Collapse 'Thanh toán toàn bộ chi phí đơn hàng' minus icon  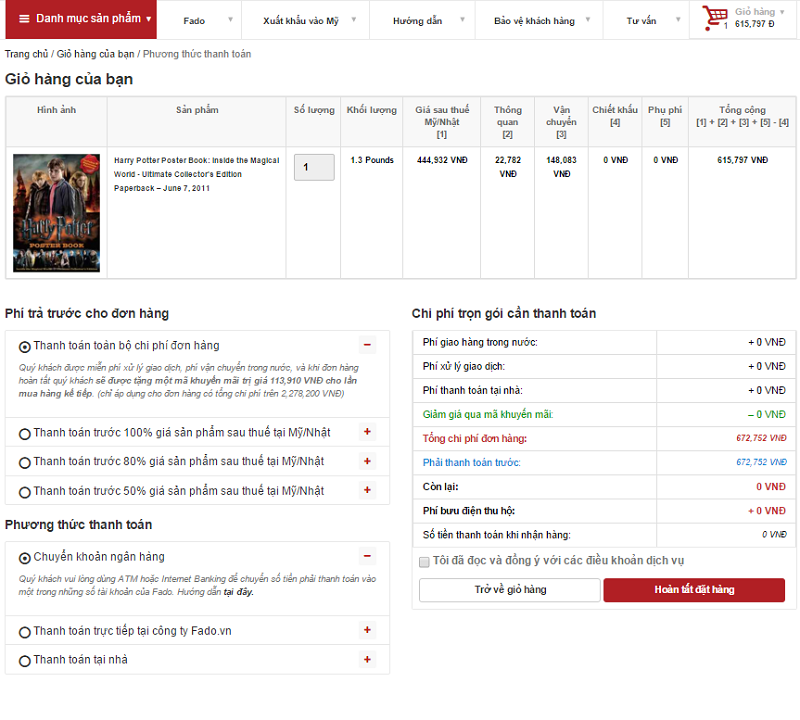[x=367, y=345]
